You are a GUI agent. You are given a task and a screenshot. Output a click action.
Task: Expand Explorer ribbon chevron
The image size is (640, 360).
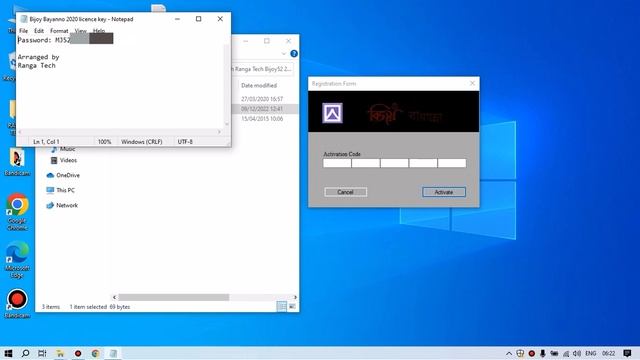(x=284, y=54)
